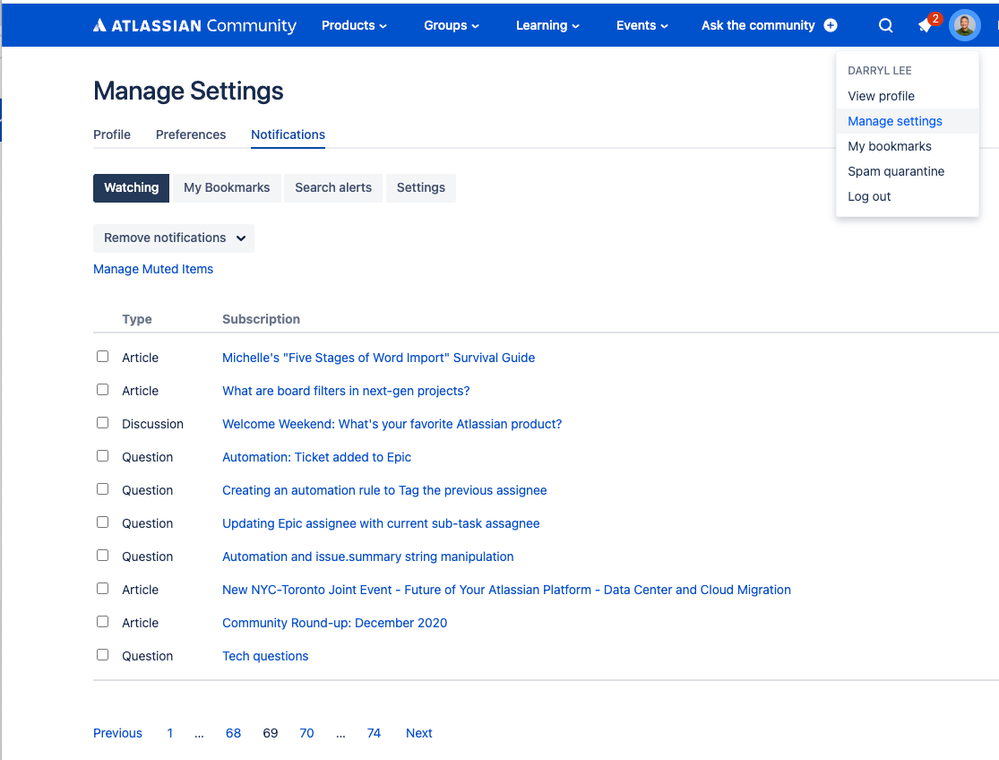The width and height of the screenshot is (999, 760).
Task: Go to page 68
Action: tap(233, 733)
